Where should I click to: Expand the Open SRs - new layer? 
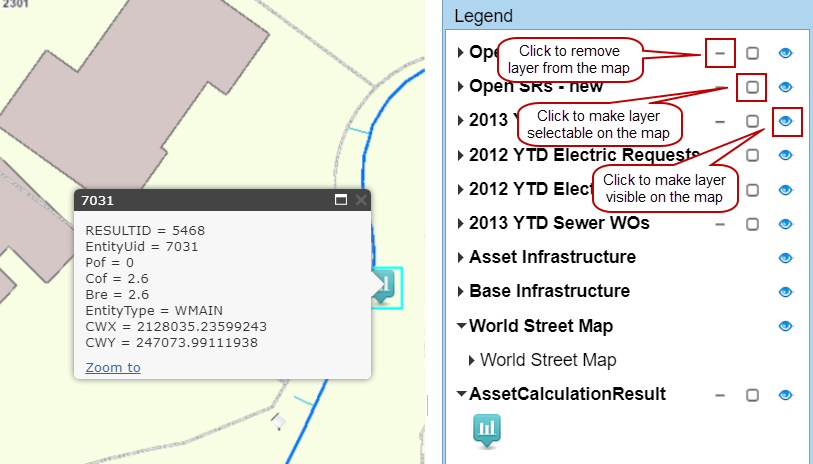[x=460, y=87]
